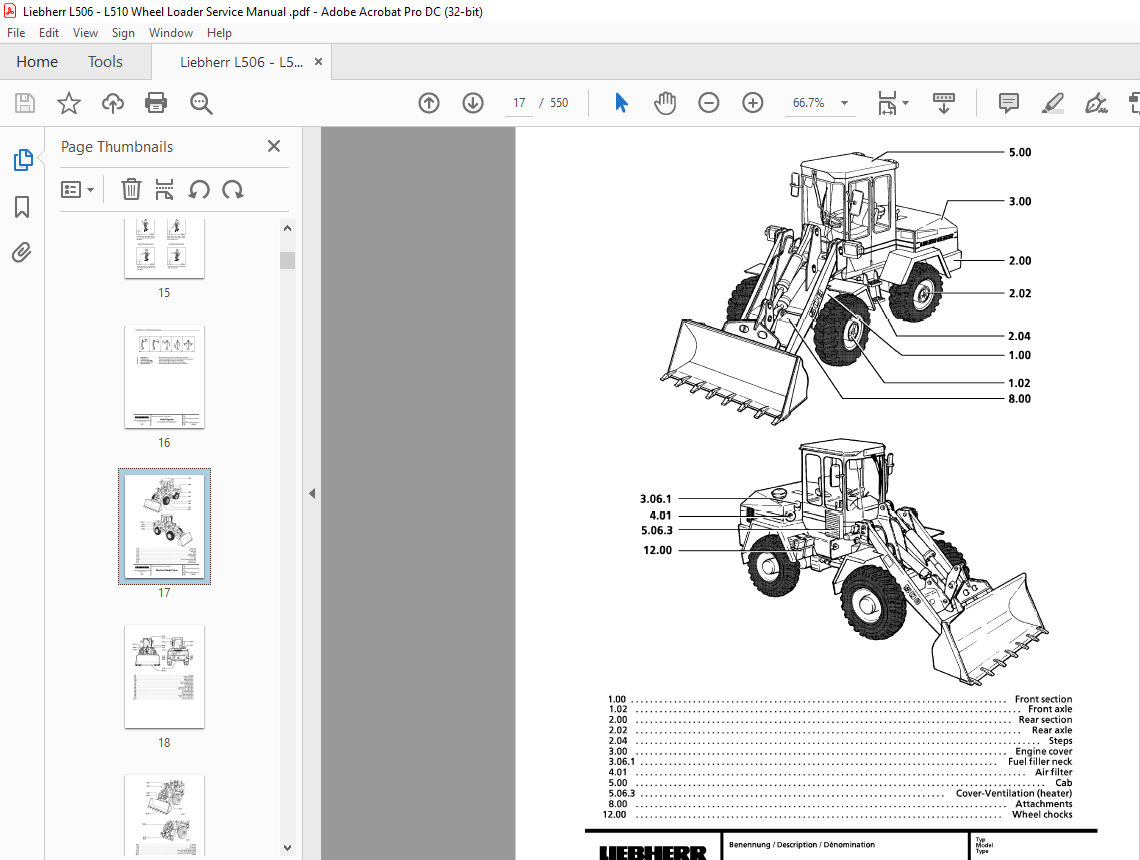The width and height of the screenshot is (1140, 860).
Task: Close the Liebherr L506 document tab
Action: click(x=318, y=62)
